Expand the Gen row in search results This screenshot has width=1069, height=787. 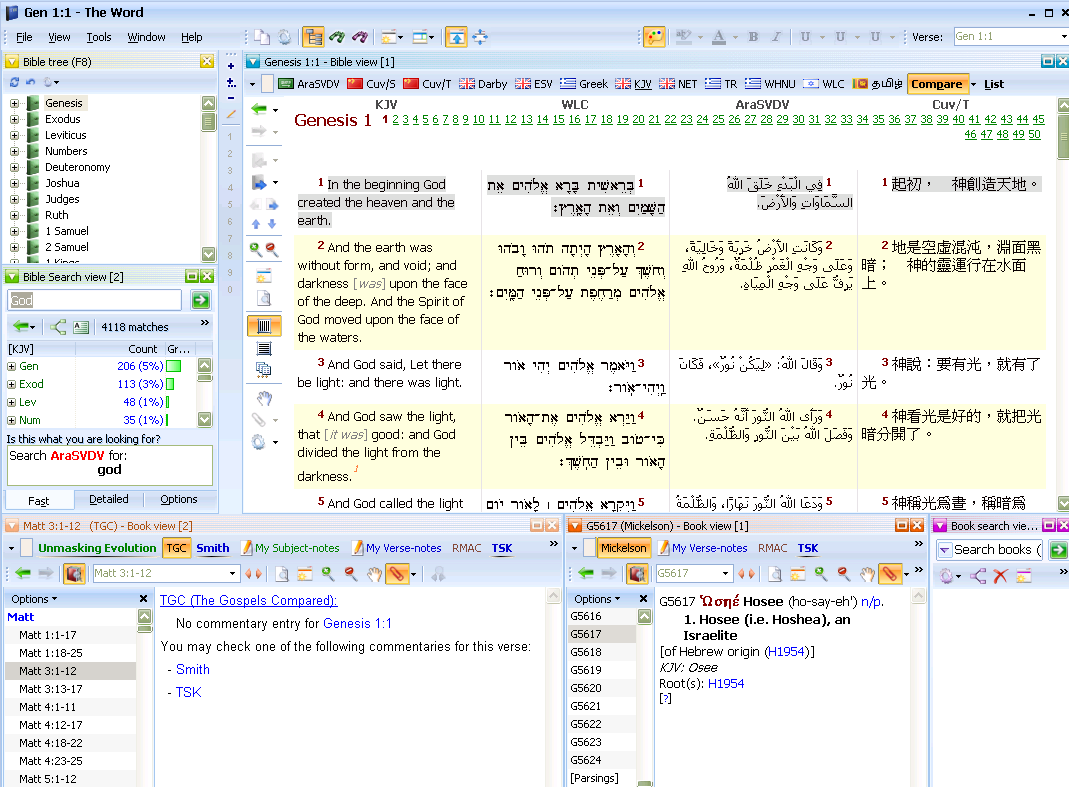click(x=12, y=366)
